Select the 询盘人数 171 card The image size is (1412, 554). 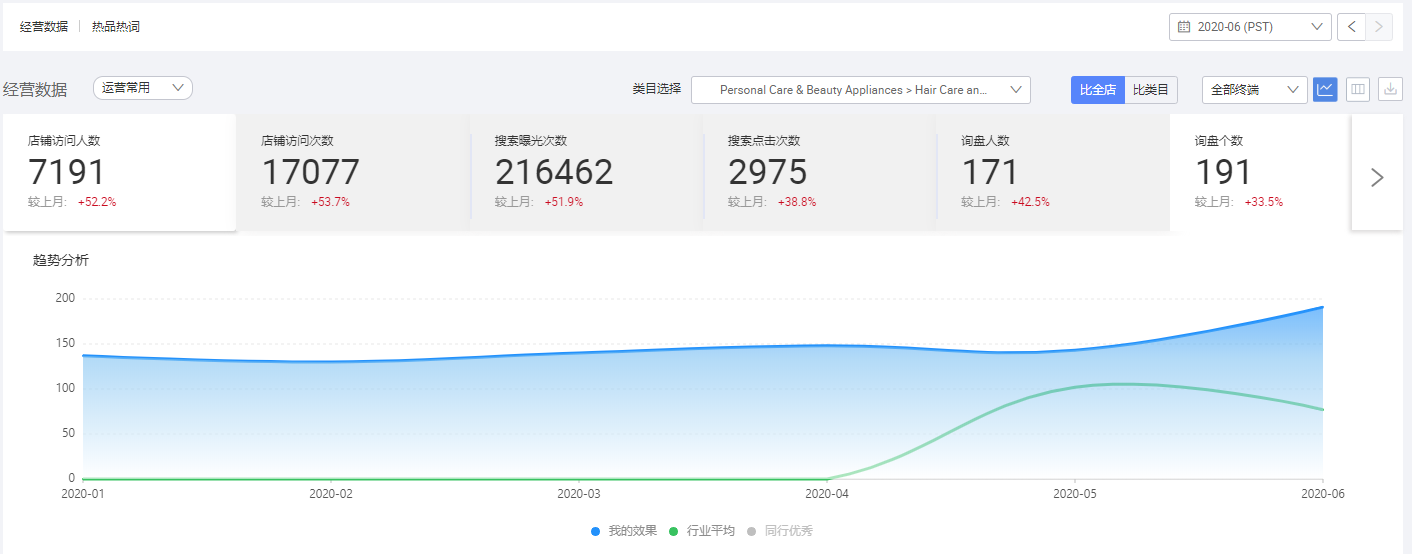point(1053,172)
